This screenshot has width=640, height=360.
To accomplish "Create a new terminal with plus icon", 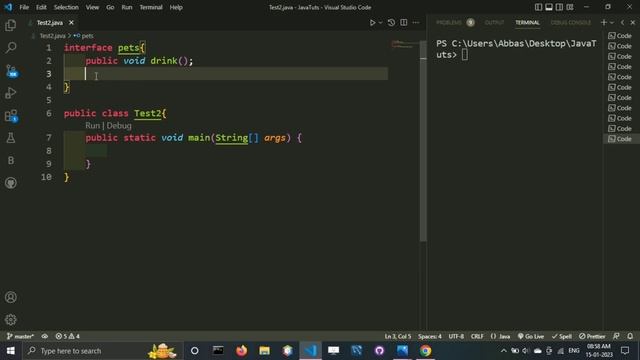I will pos(604,22).
